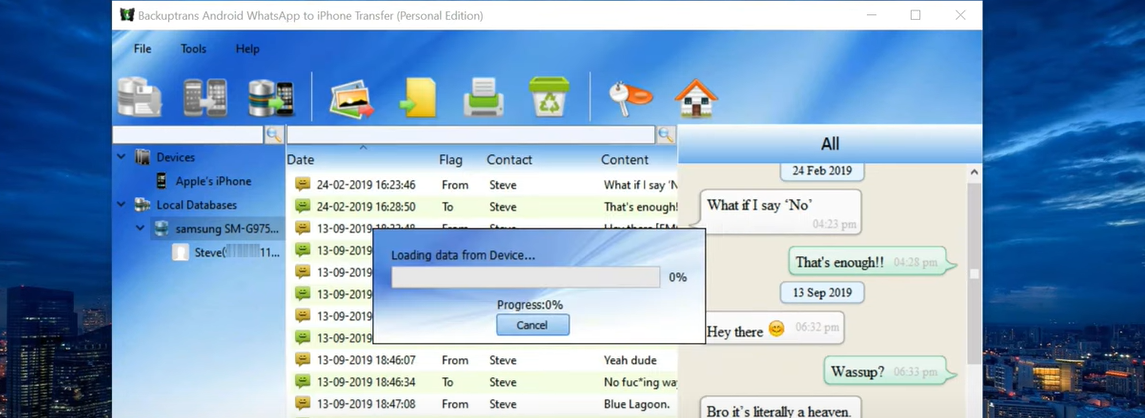Collapse the Local Databases node
Viewport: 1145px width, 418px height.
pos(120,205)
